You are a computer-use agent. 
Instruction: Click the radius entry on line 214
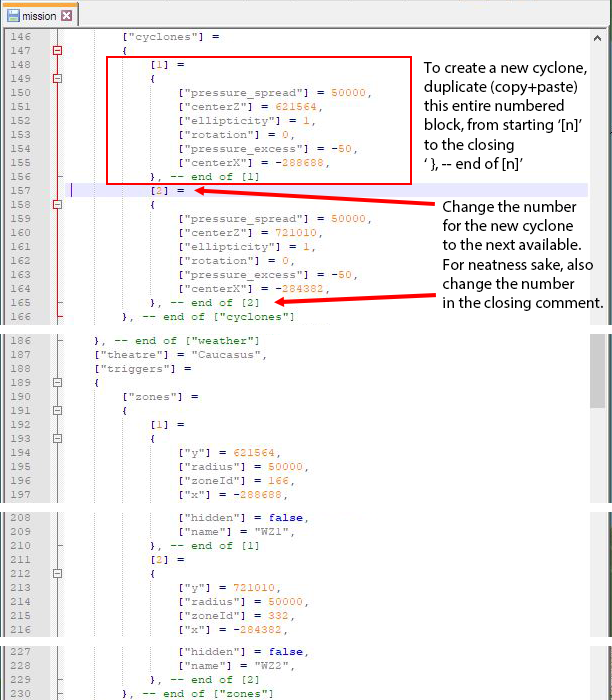[x=243, y=602]
